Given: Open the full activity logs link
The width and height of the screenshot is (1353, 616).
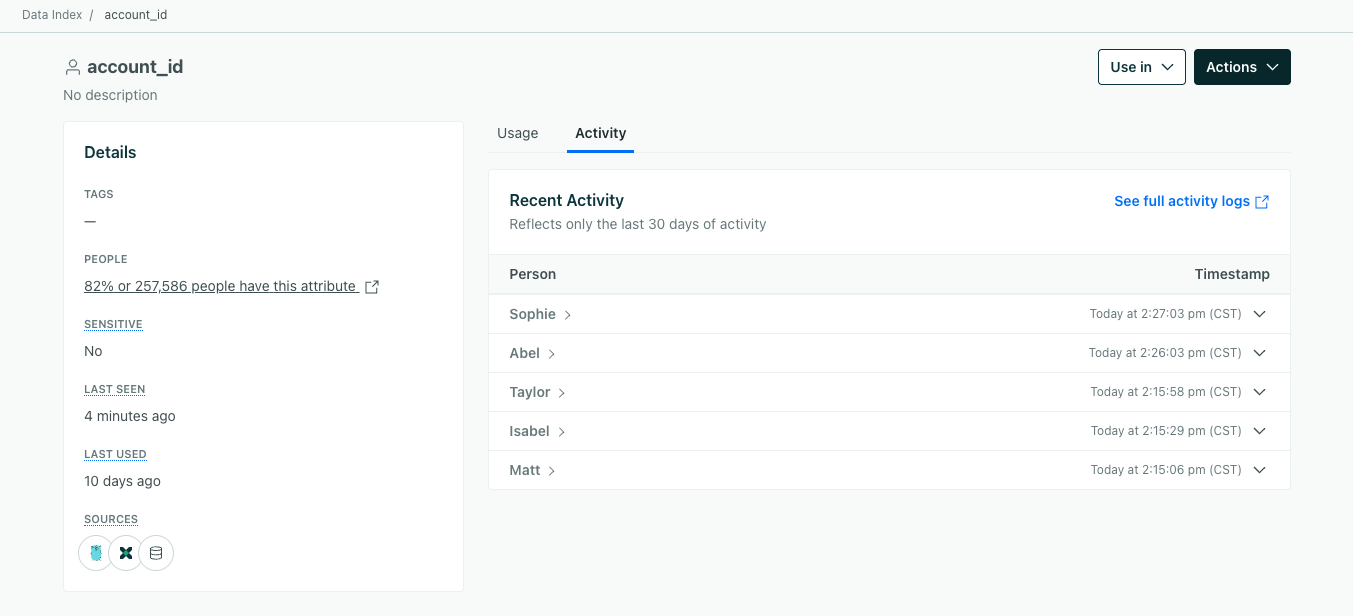Looking at the screenshot, I should tap(1181, 200).
